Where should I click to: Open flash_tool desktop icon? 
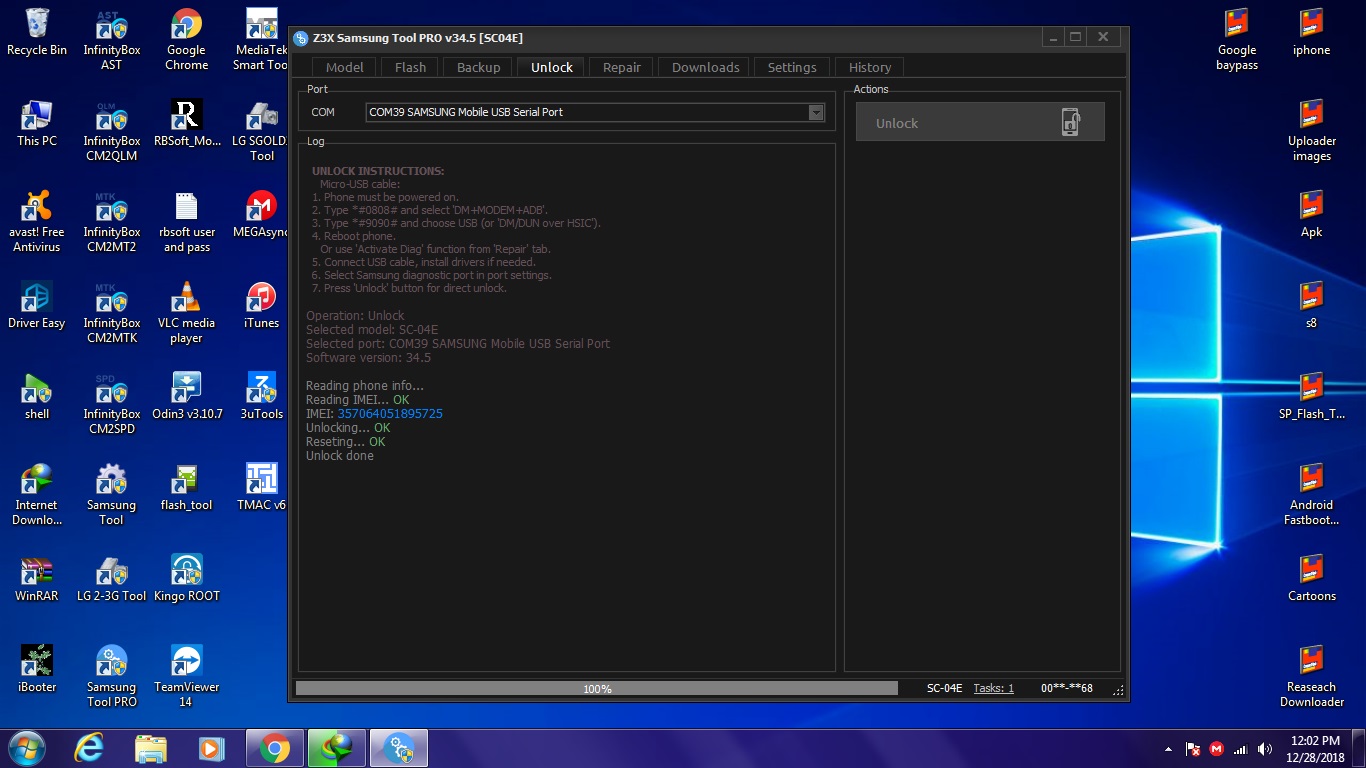[x=187, y=488]
